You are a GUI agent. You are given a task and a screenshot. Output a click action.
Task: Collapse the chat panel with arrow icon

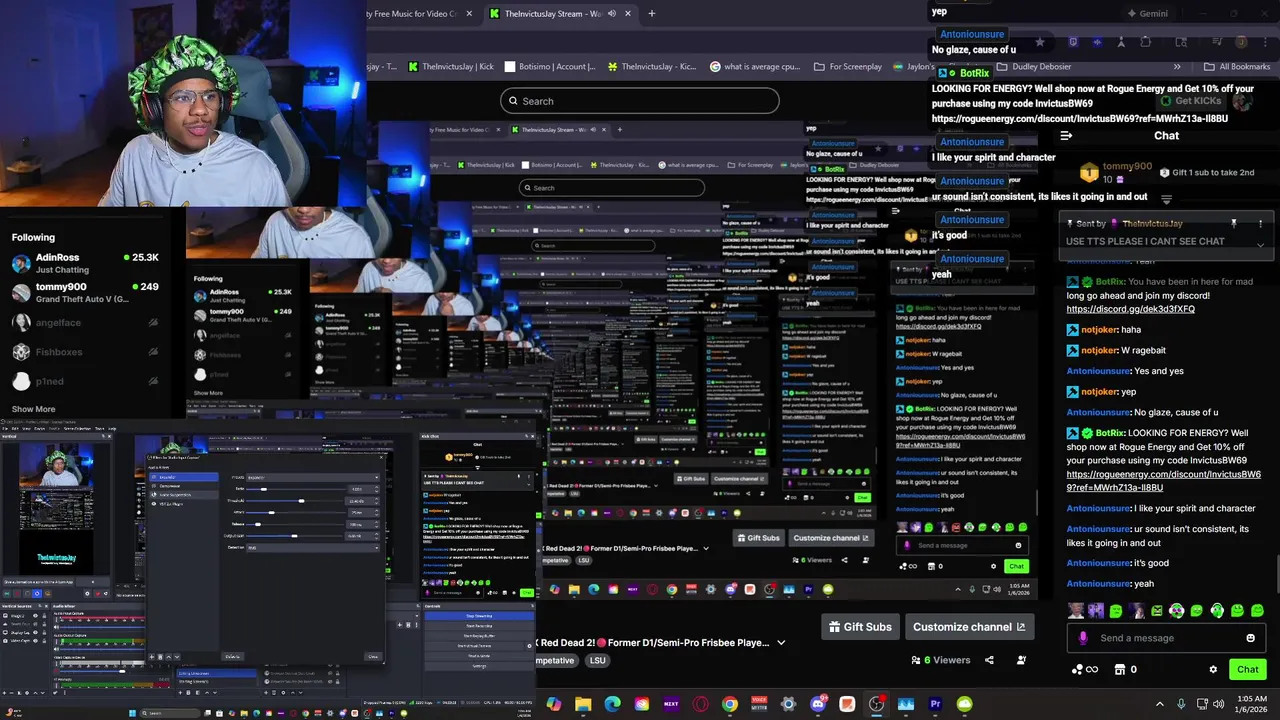point(1066,136)
